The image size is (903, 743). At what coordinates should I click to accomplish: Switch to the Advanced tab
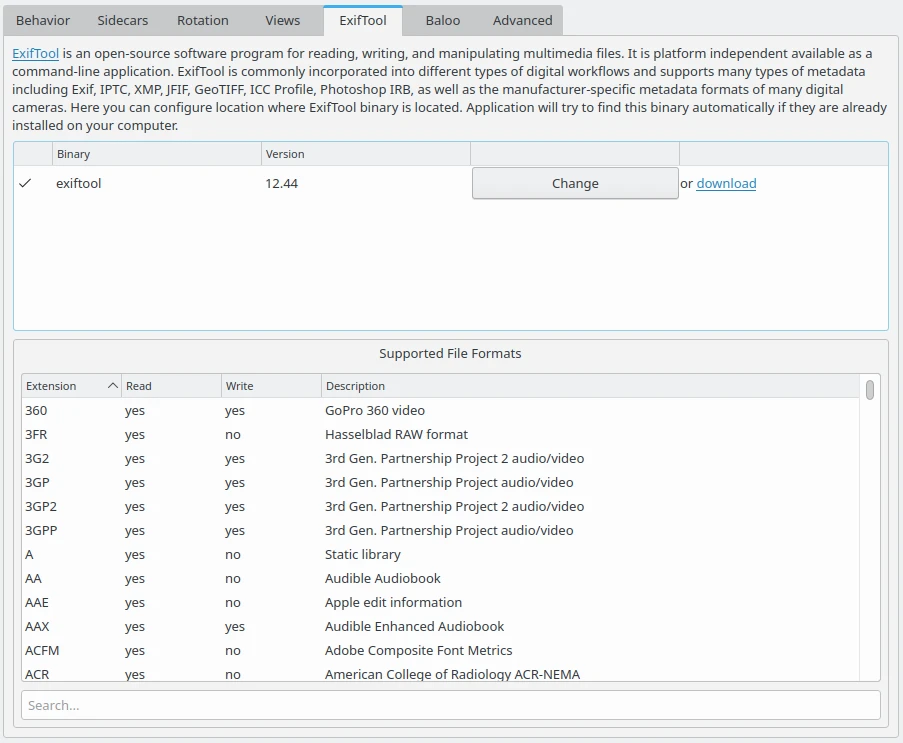pyautogui.click(x=522, y=20)
